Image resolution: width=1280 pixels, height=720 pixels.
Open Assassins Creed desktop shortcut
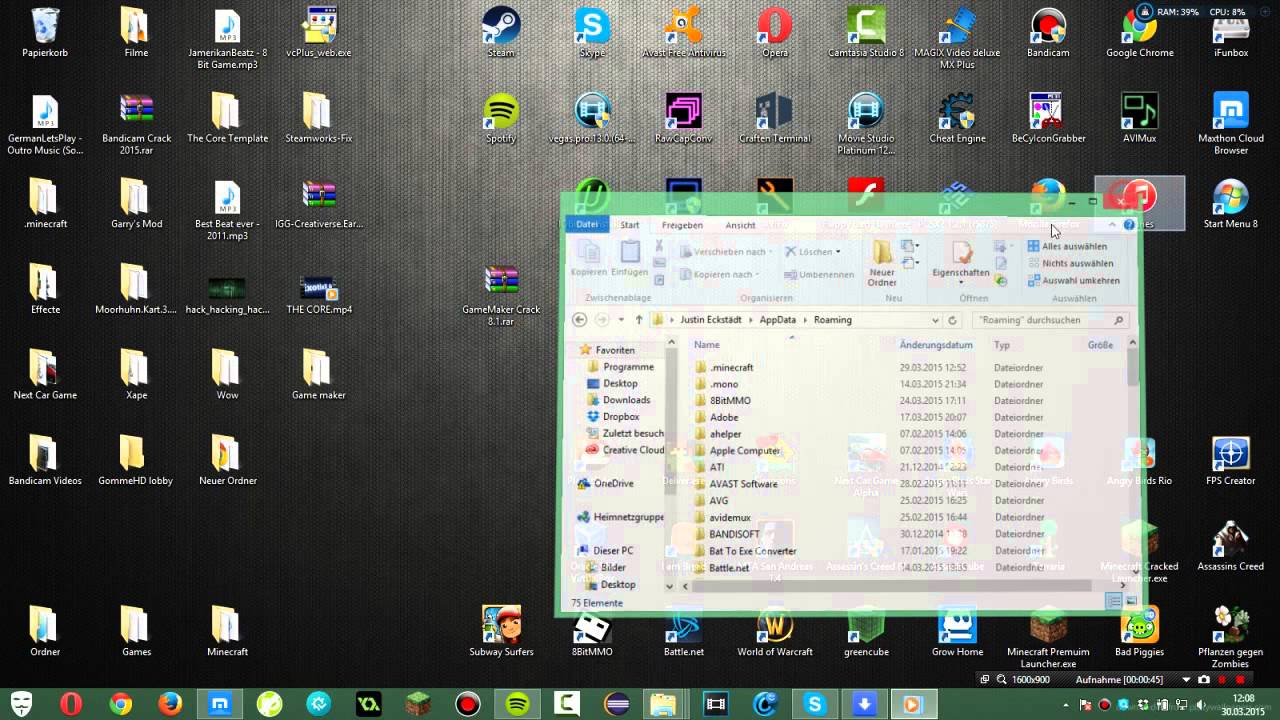(1231, 545)
